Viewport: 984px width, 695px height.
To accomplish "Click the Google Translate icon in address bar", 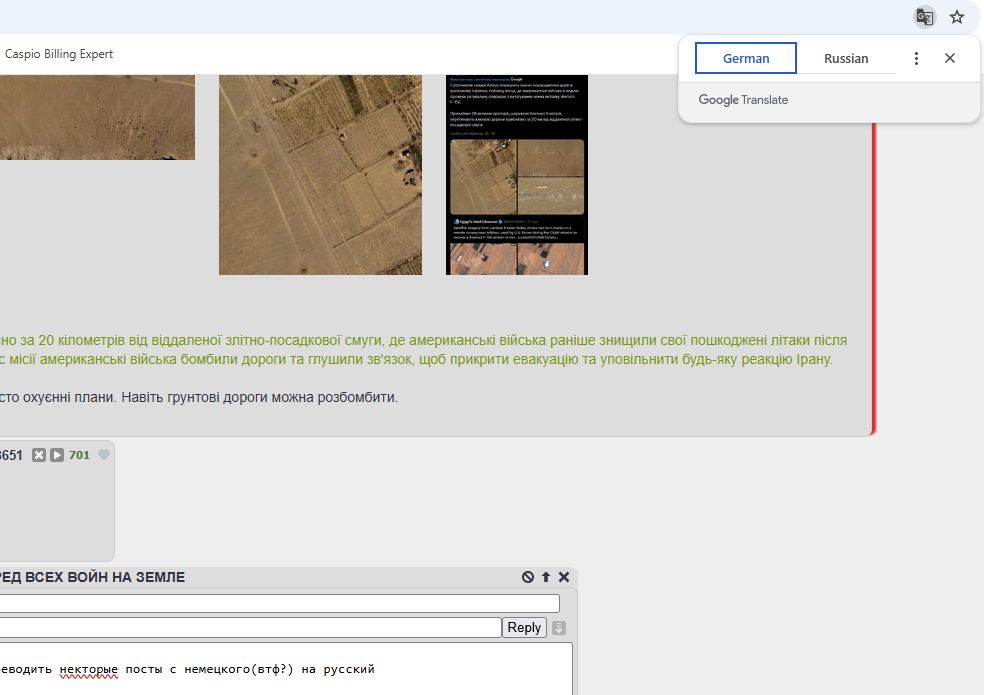I will tap(925, 17).
